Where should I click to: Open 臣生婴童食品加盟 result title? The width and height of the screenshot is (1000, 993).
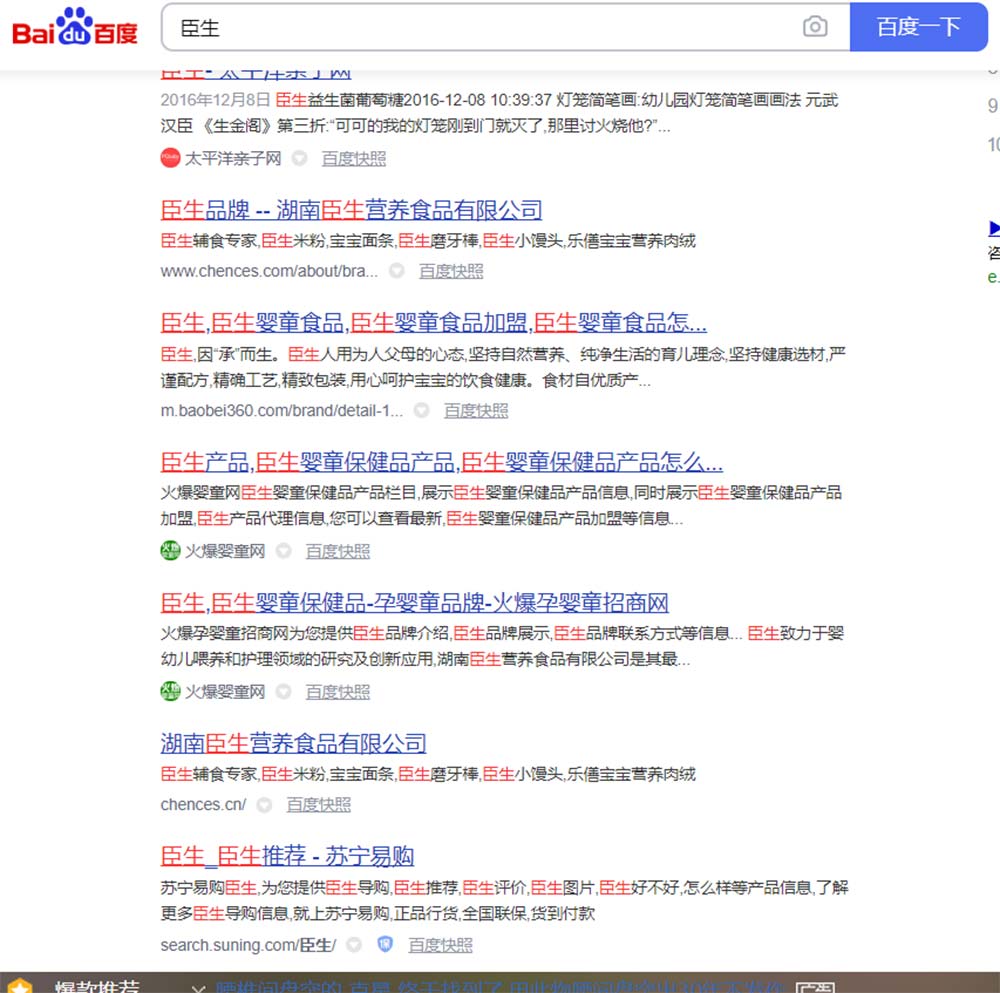click(x=434, y=323)
